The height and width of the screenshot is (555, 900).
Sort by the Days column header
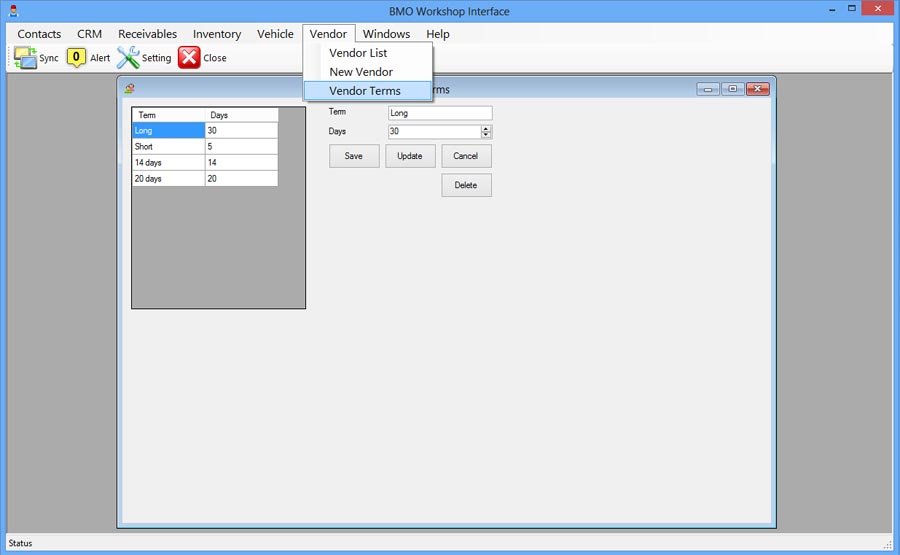pyautogui.click(x=242, y=115)
